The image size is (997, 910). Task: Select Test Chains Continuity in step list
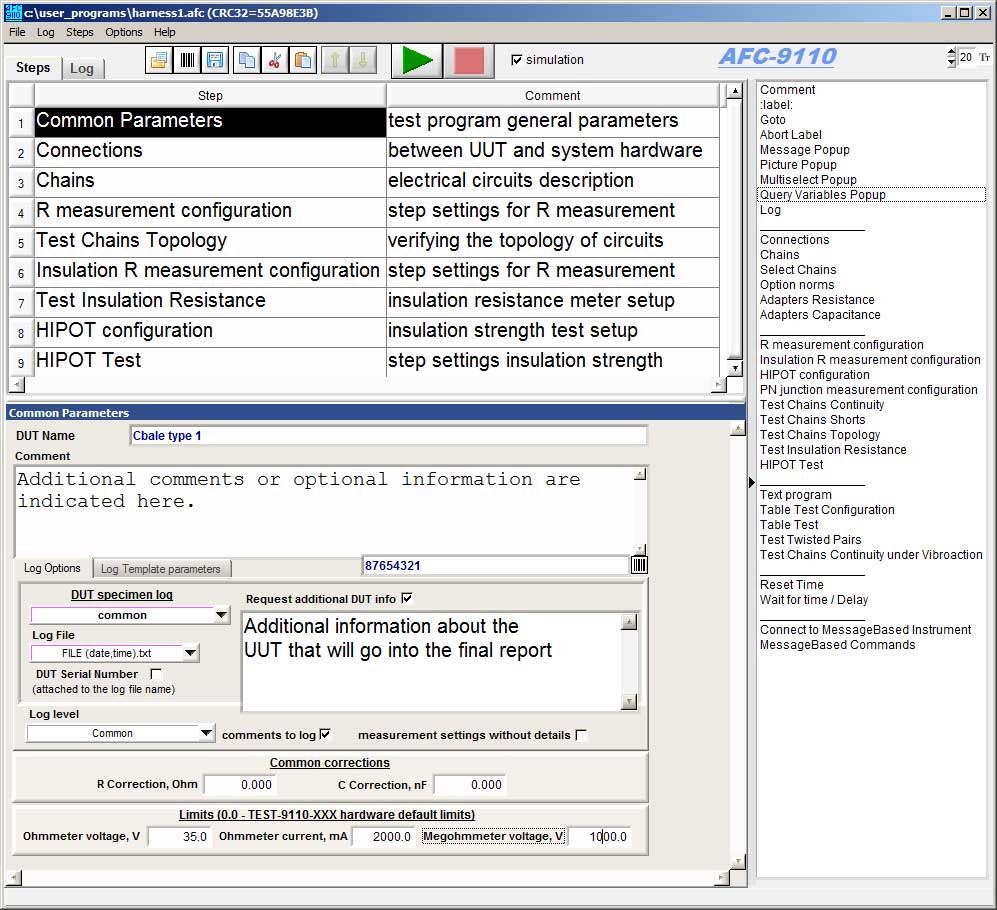coord(822,404)
